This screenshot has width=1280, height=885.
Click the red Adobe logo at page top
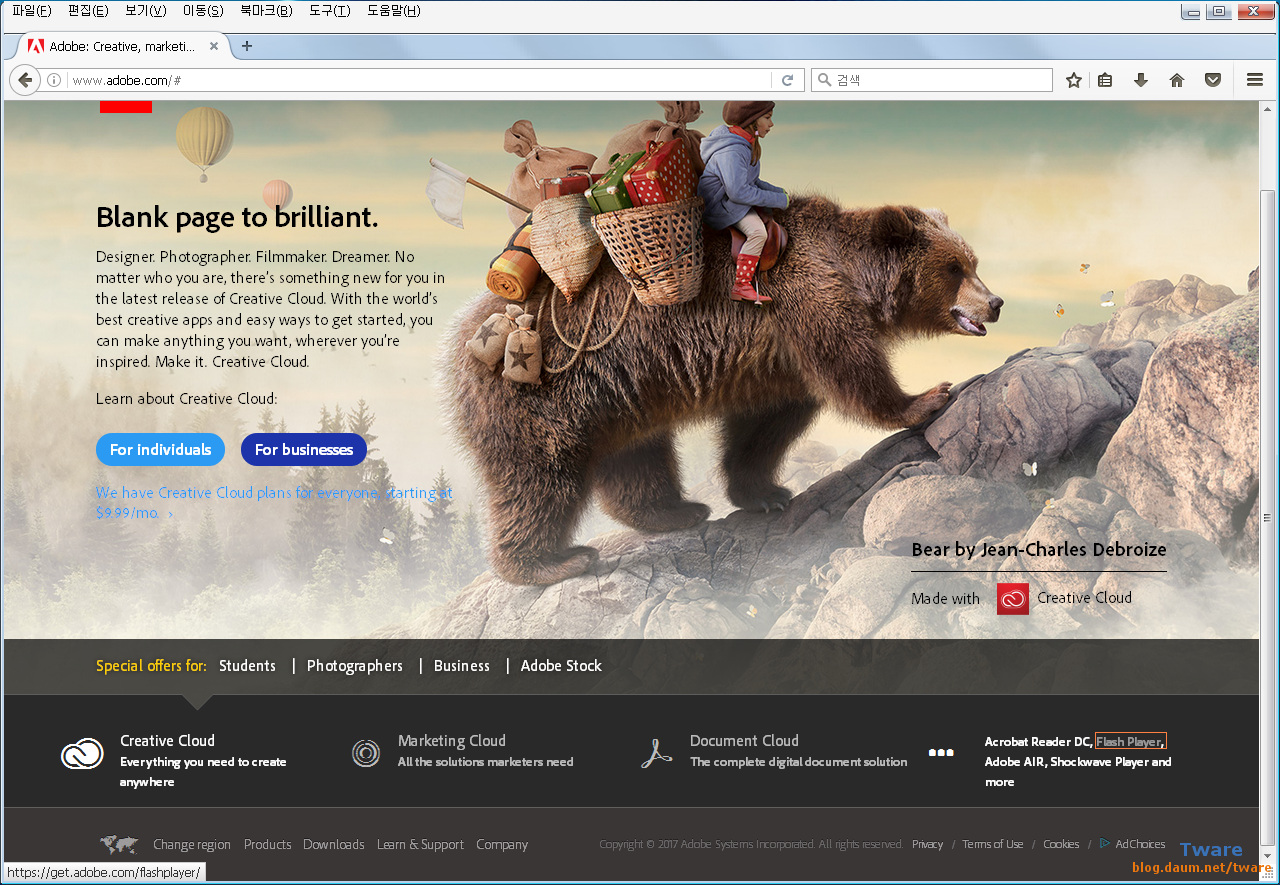pos(126,106)
